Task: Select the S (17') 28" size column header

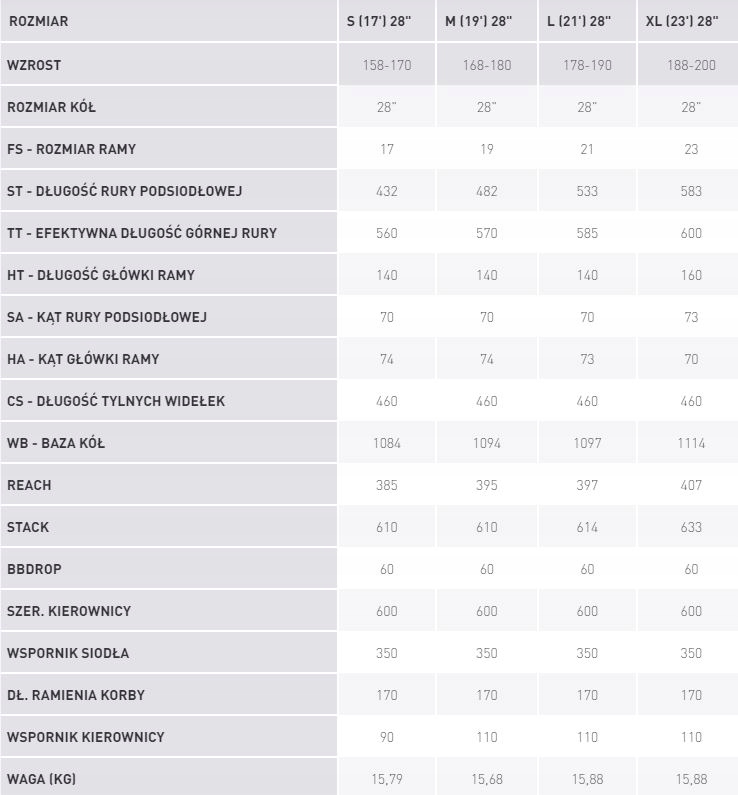Action: point(379,21)
